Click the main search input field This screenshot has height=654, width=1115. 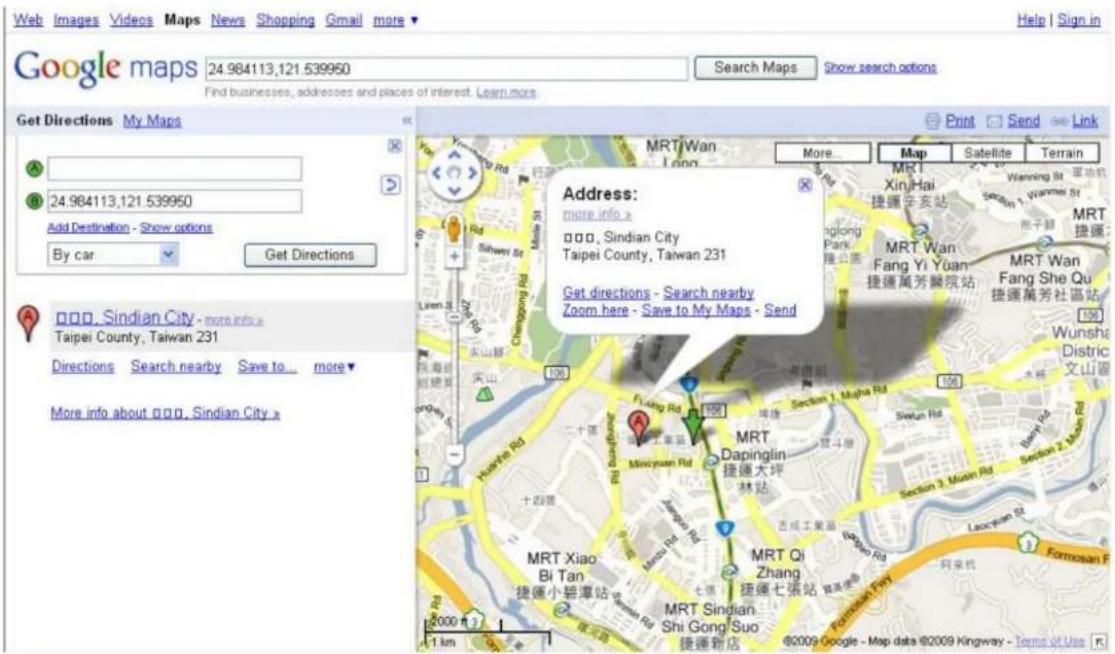tap(447, 69)
